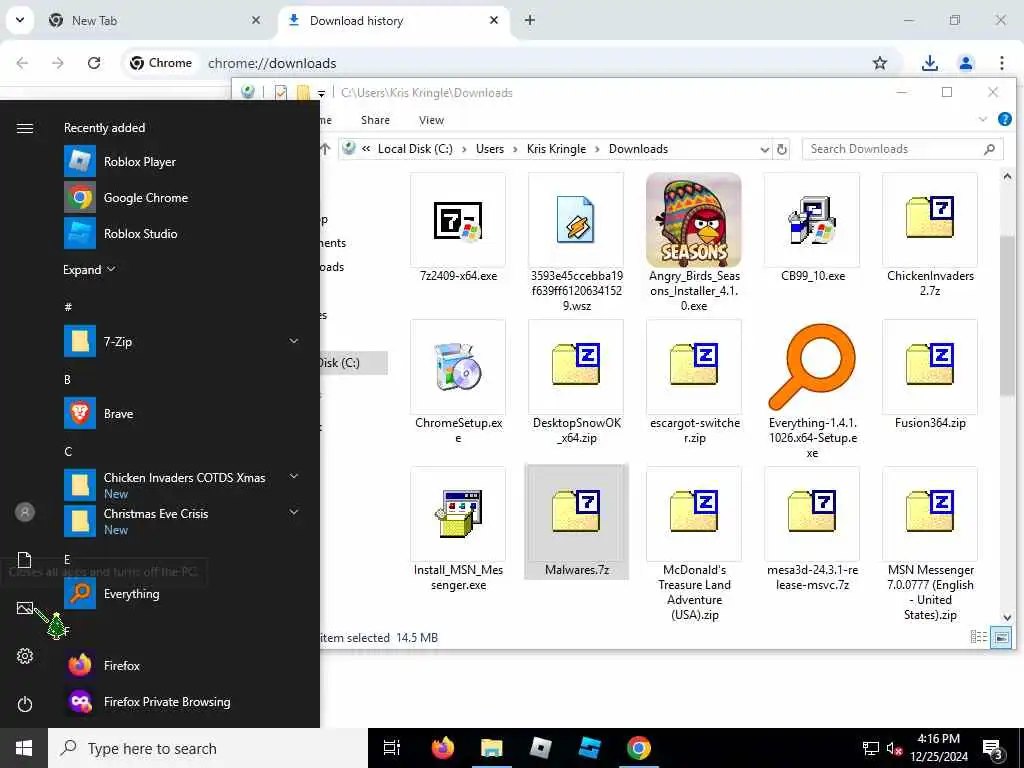Open Task View on taskbar
This screenshot has width=1024, height=768.
pyautogui.click(x=392, y=748)
